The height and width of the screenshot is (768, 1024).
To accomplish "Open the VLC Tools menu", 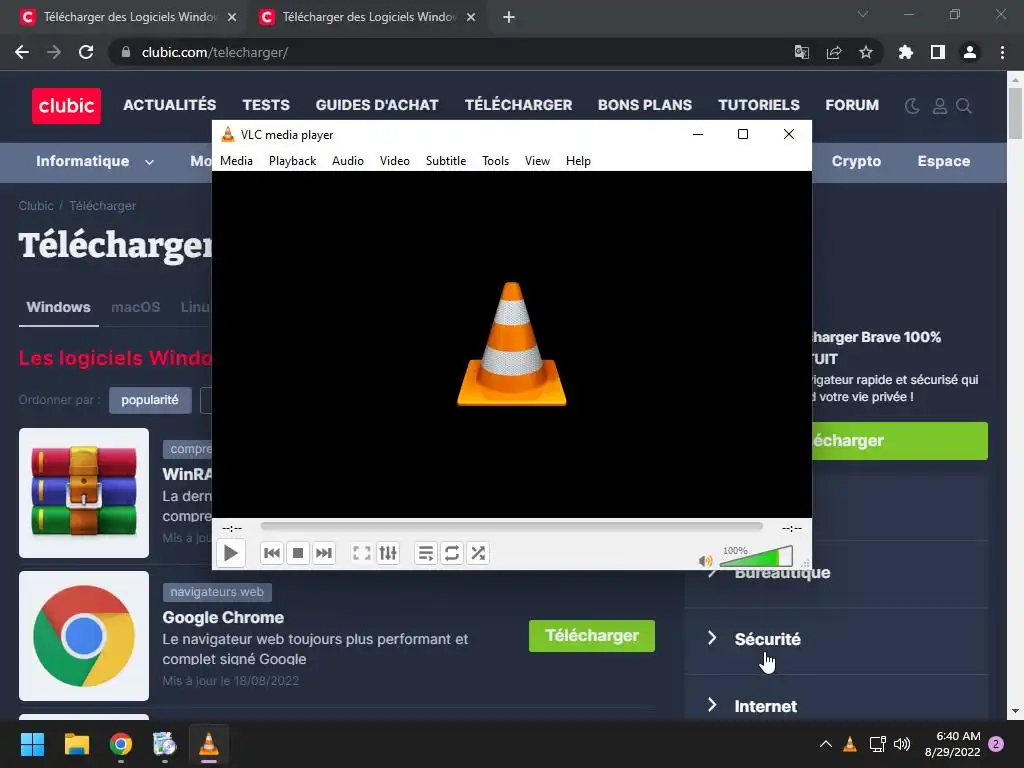I will pyautogui.click(x=495, y=161).
